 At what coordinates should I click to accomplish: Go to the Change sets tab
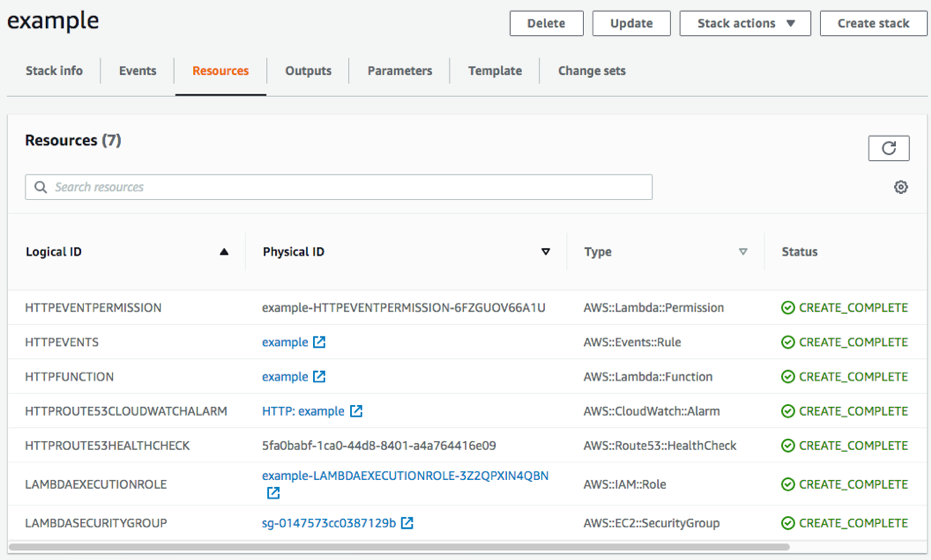click(592, 71)
